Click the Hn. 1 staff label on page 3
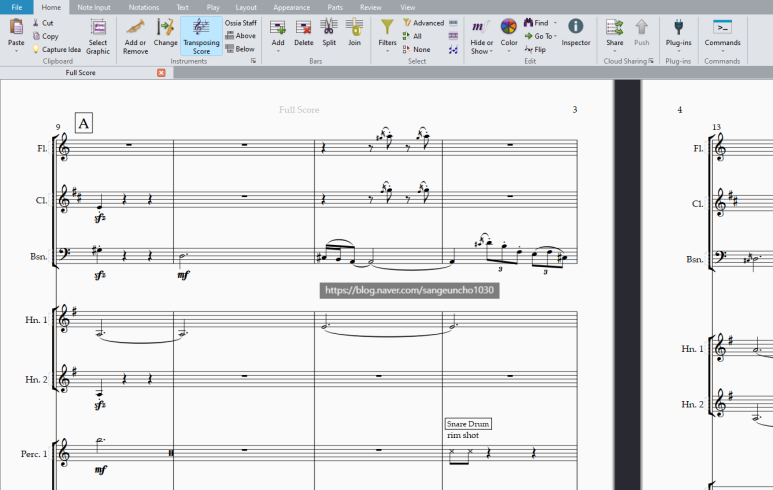773x490 pixels. (x=36, y=320)
